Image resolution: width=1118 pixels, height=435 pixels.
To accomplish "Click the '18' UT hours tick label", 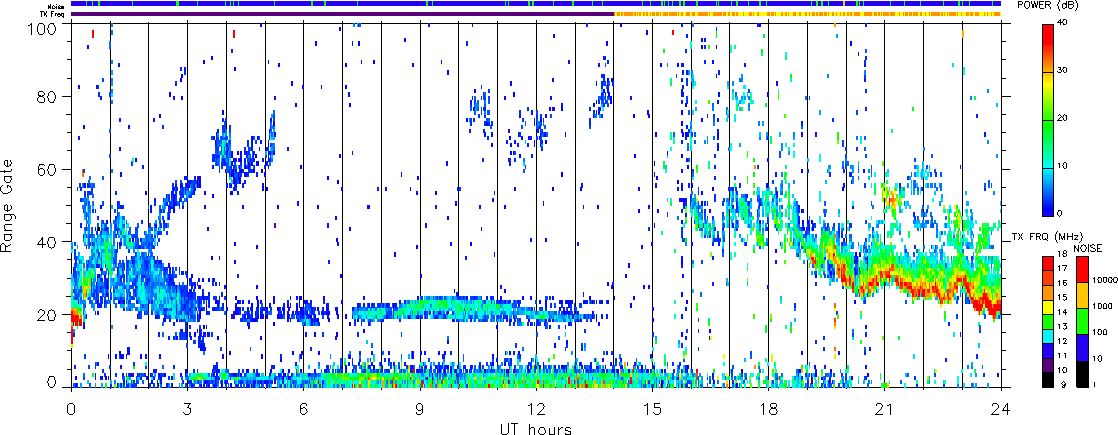I will click(769, 407).
